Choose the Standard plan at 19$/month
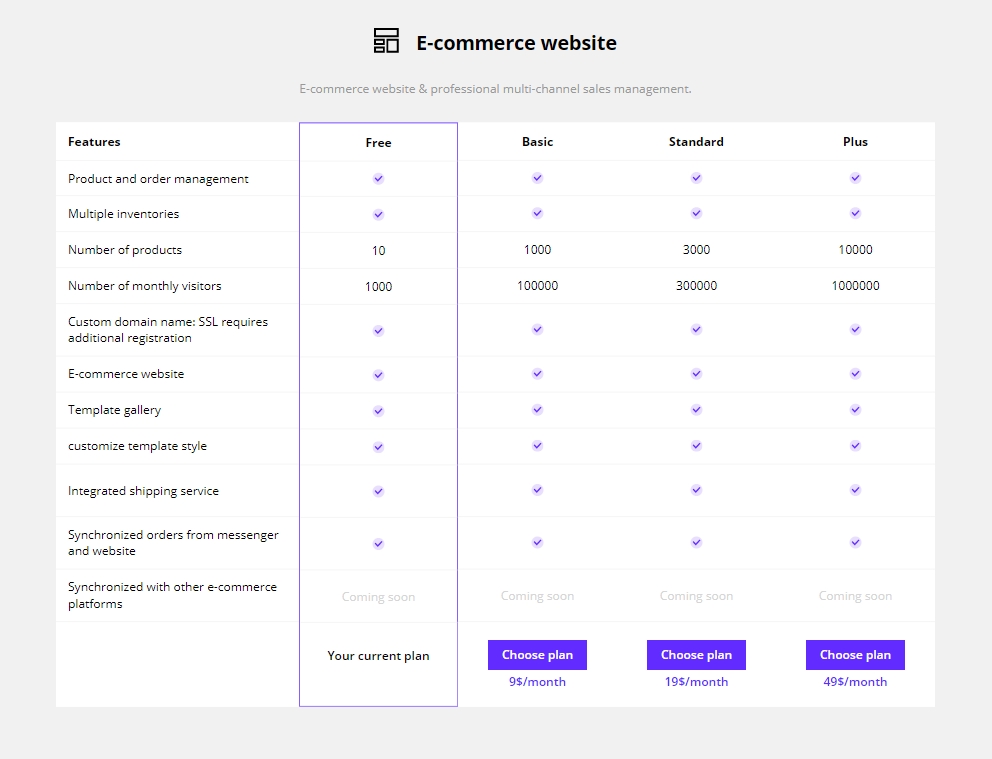The width and height of the screenshot is (992, 759). [696, 655]
